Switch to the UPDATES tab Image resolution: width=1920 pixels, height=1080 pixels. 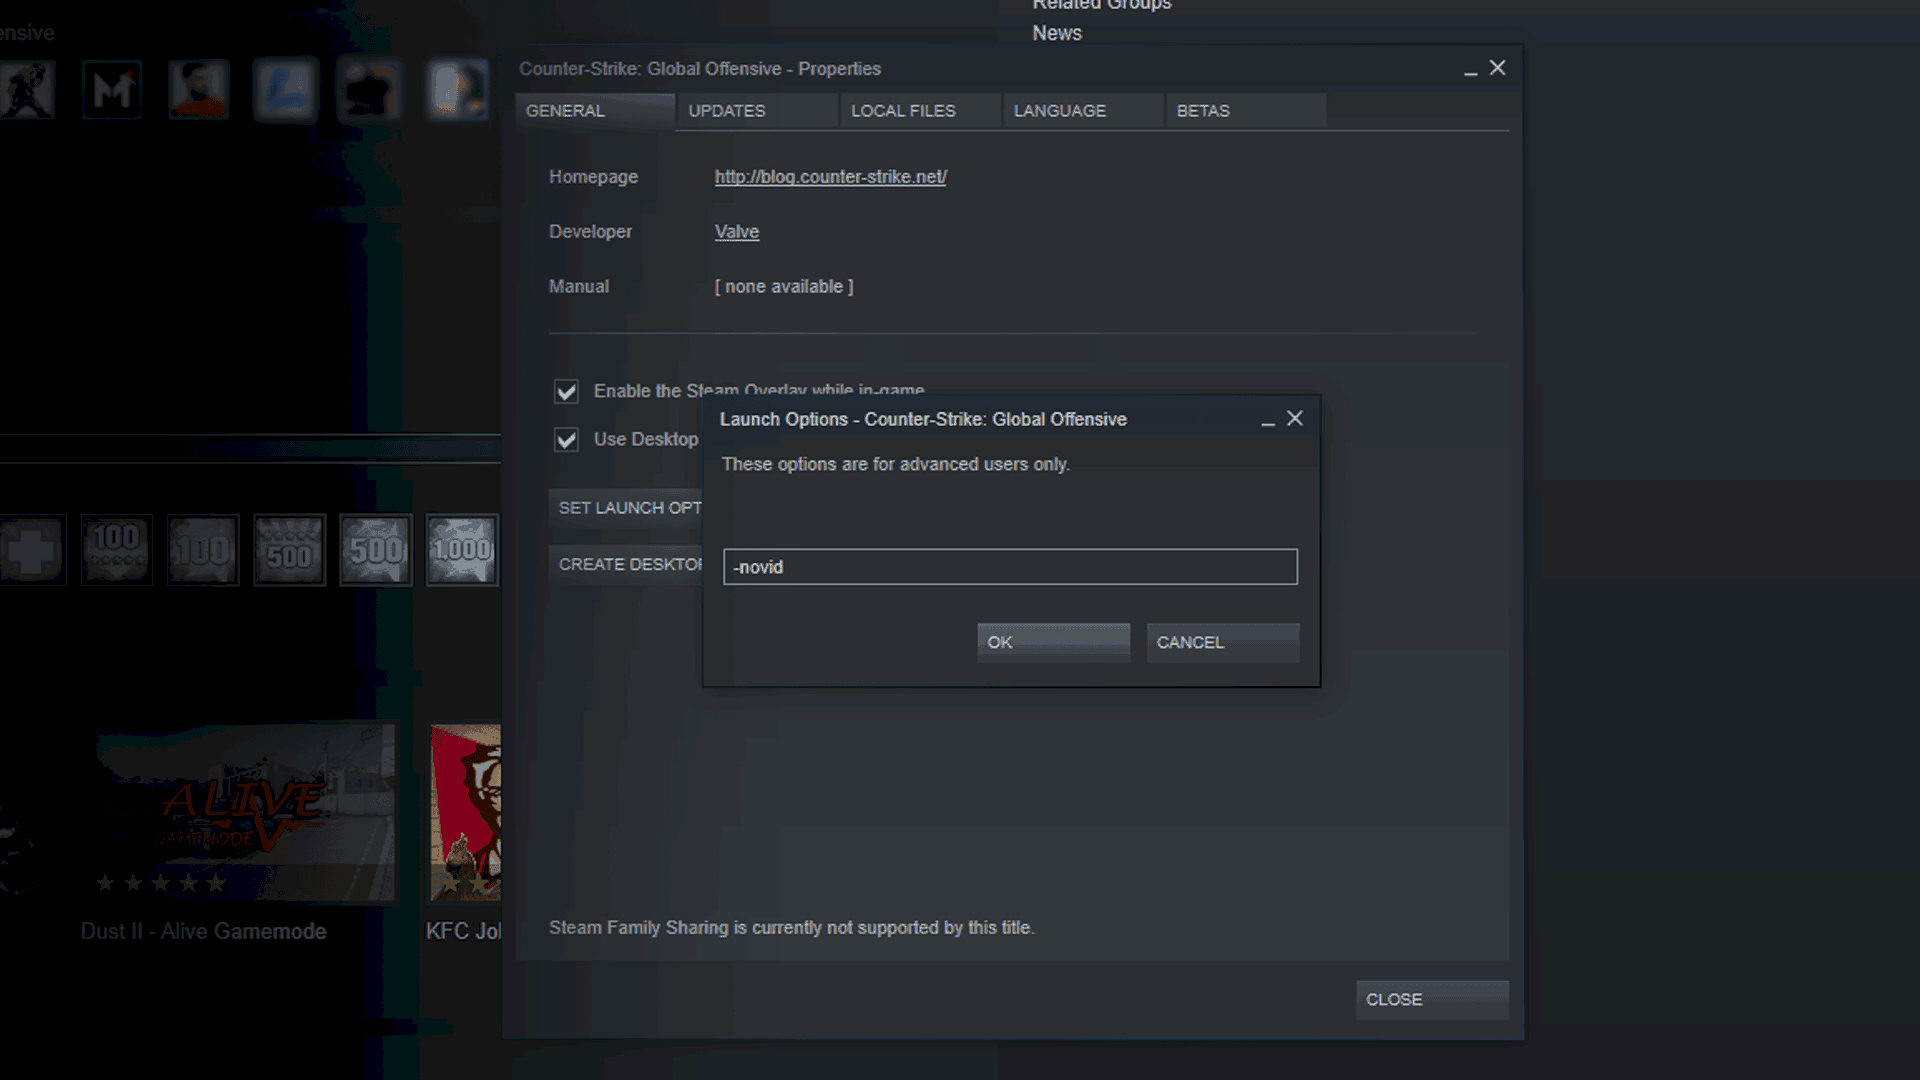(727, 109)
